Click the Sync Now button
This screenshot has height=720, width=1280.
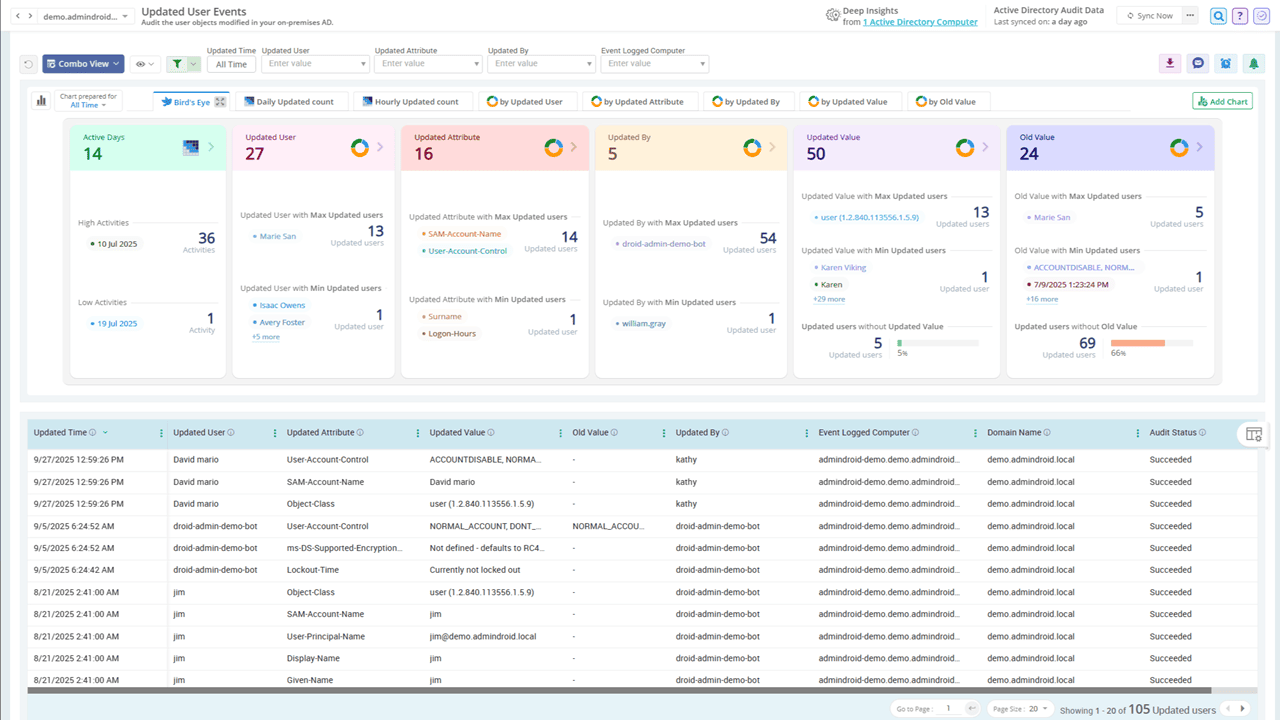tap(1149, 16)
